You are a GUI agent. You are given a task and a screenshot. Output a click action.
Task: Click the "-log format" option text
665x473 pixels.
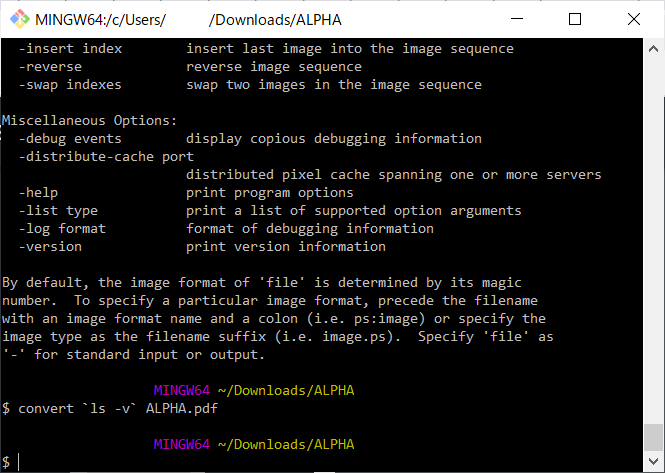coord(62,228)
